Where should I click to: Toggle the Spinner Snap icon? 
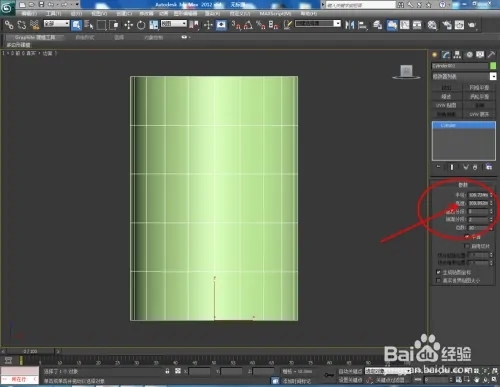click(273, 25)
